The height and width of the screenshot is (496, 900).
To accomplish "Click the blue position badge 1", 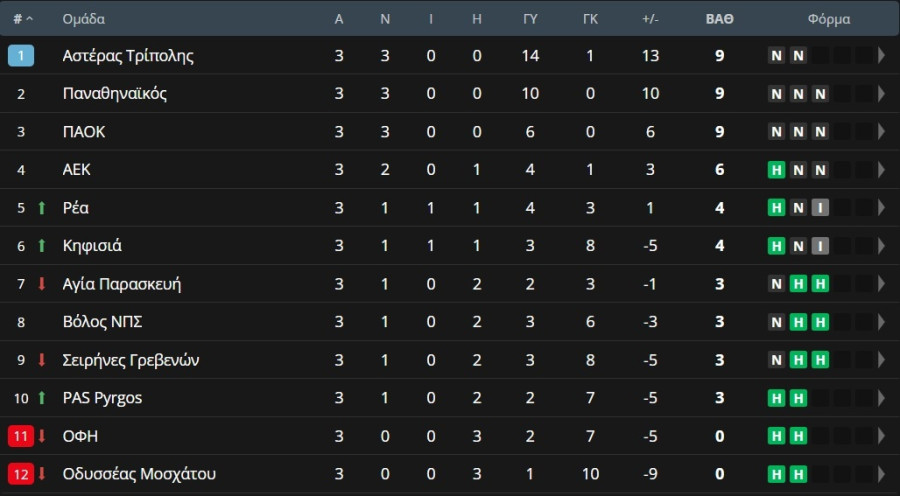I will pos(21,56).
